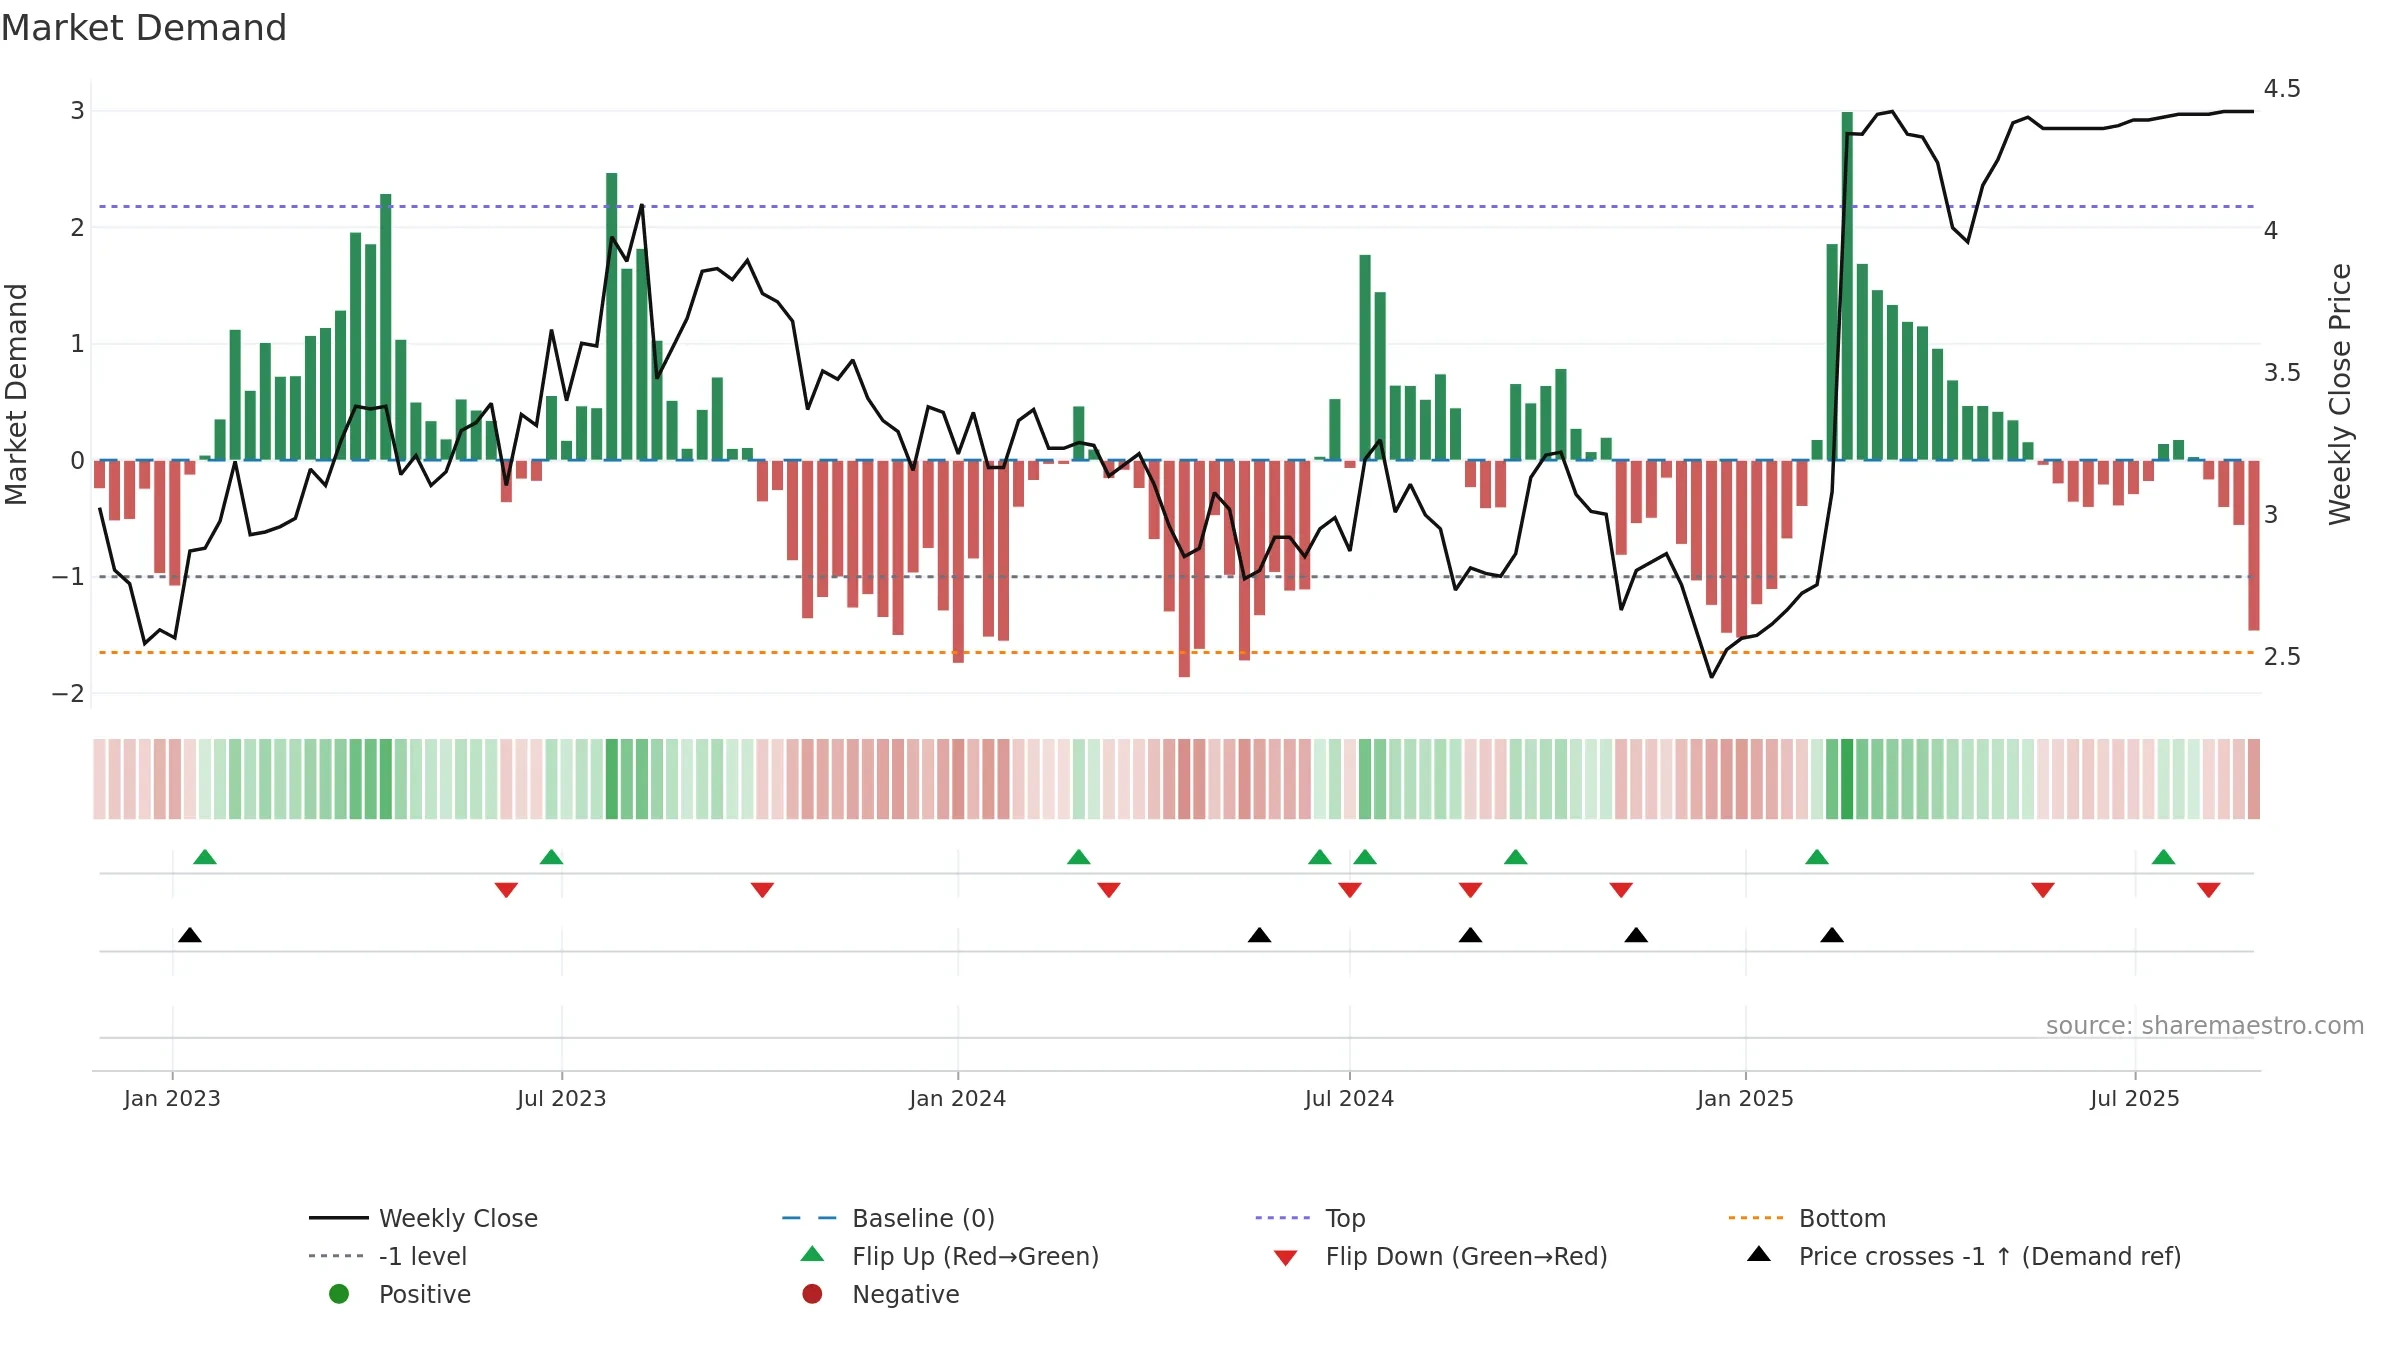The width and height of the screenshot is (2400, 1350).
Task: Click the 2.5 price axis tick label
Action: click(2282, 657)
